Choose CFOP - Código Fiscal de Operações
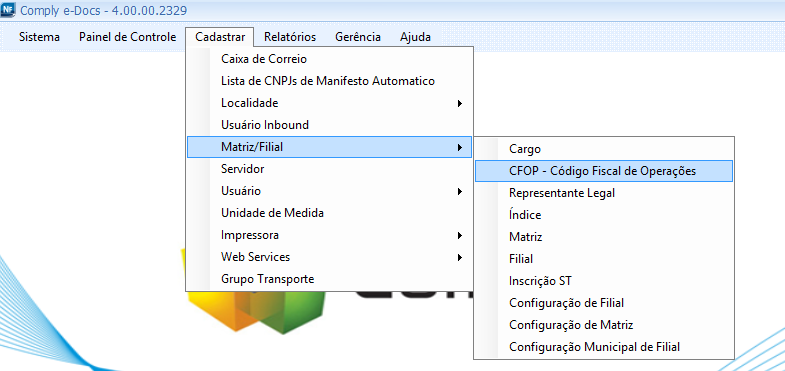This screenshot has width=785, height=371. [603, 171]
